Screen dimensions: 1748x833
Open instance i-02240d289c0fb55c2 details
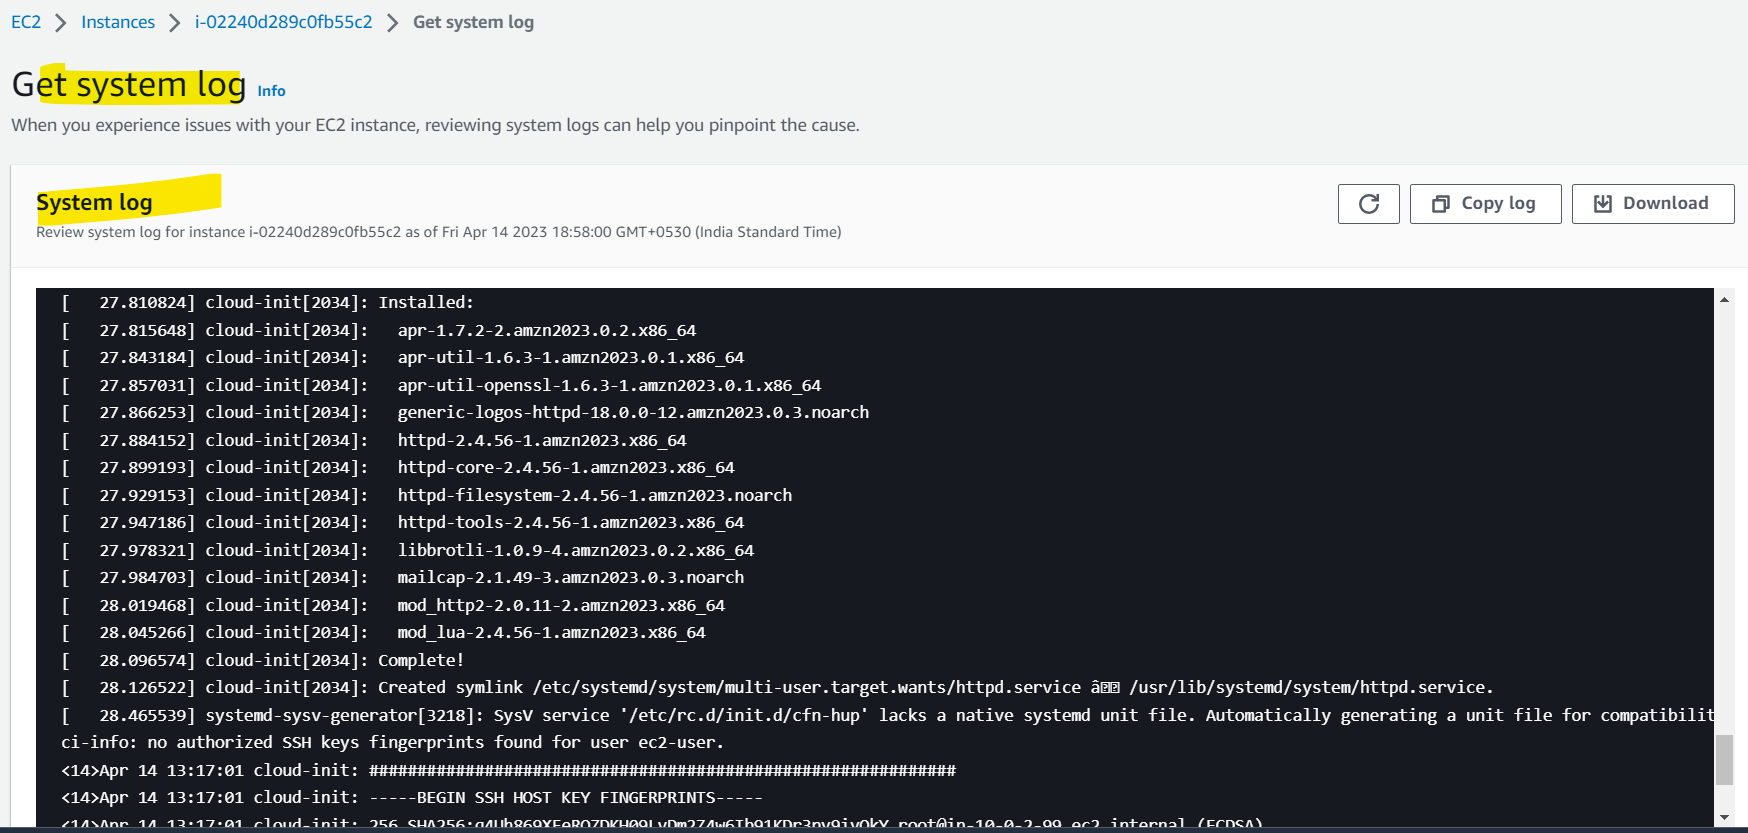tap(283, 21)
